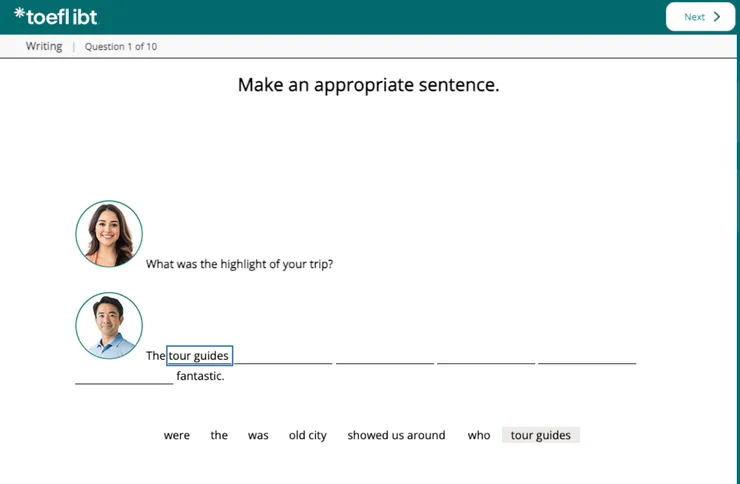Select the word chip "who"
This screenshot has height=484, width=740.
479,435
